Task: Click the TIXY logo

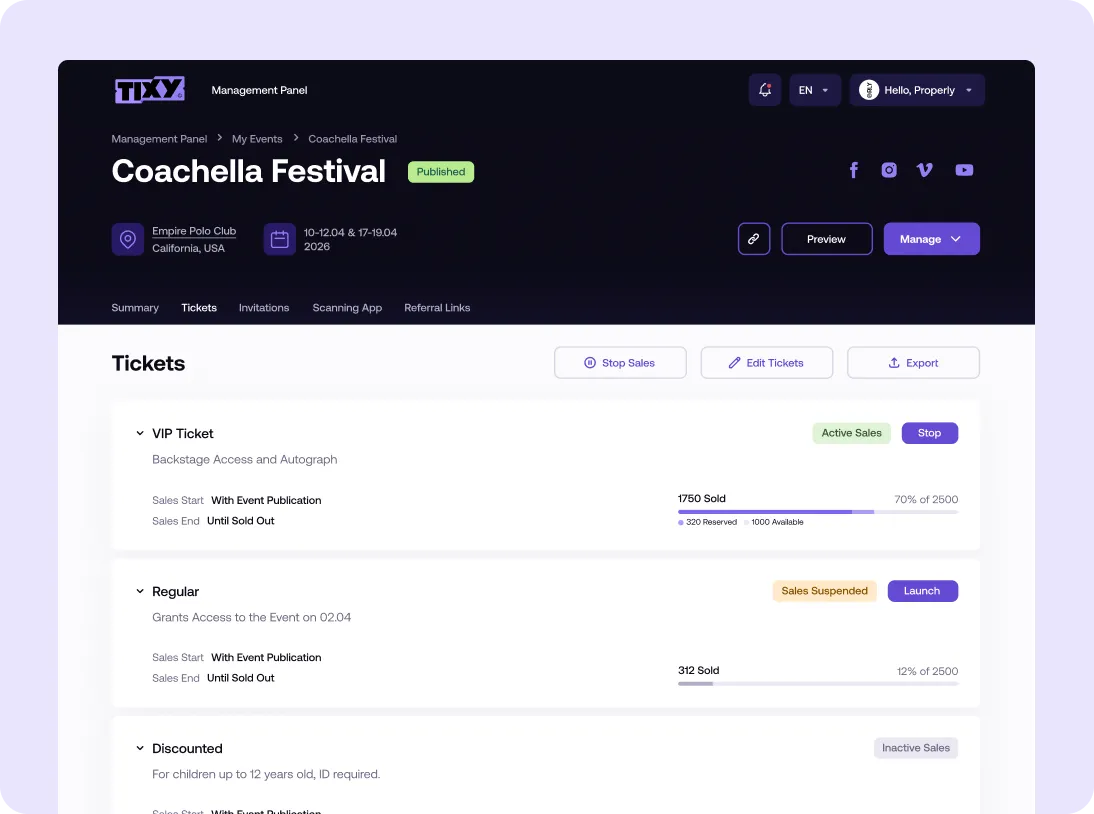Action: click(148, 90)
